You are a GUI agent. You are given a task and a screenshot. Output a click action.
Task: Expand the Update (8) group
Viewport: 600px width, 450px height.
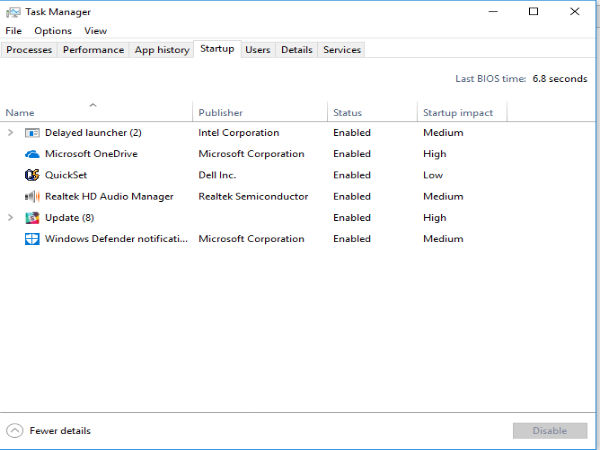coord(11,218)
